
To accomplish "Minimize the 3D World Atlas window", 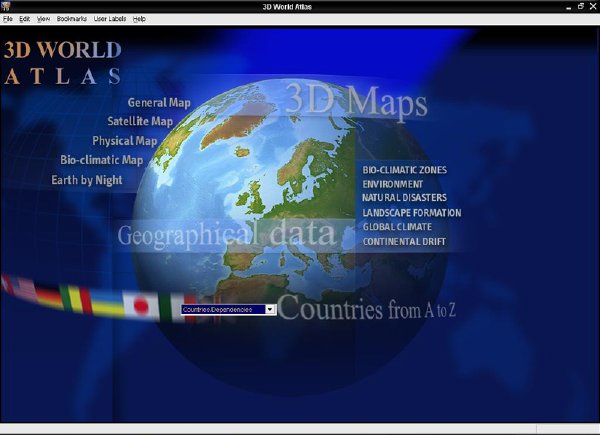I will (569, 7).
